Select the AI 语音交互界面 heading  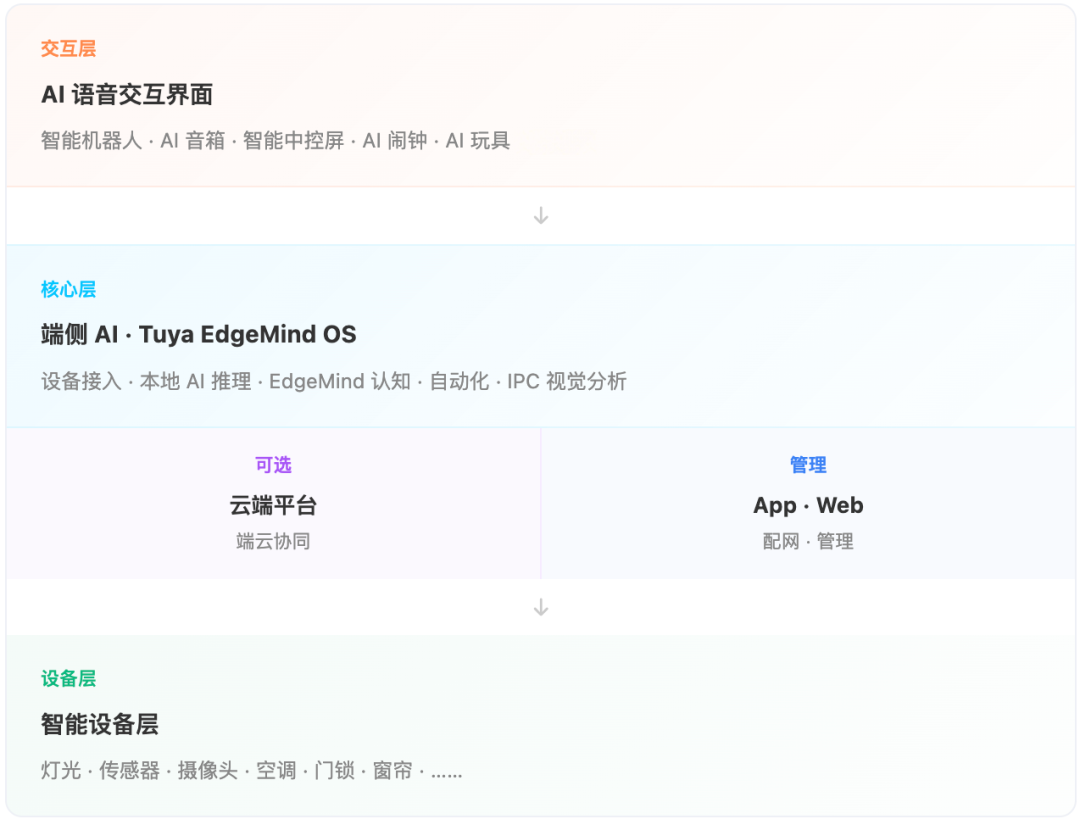127,94
